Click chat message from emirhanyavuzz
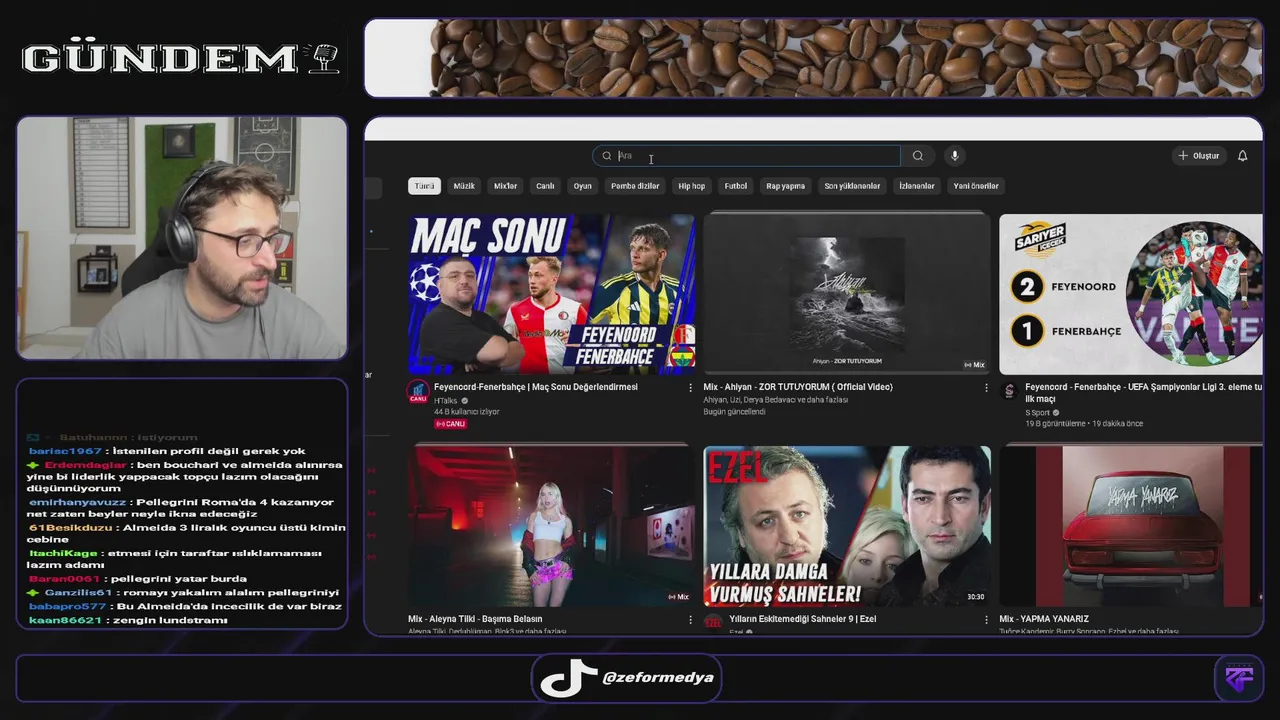This screenshot has width=1280, height=720. 180,508
